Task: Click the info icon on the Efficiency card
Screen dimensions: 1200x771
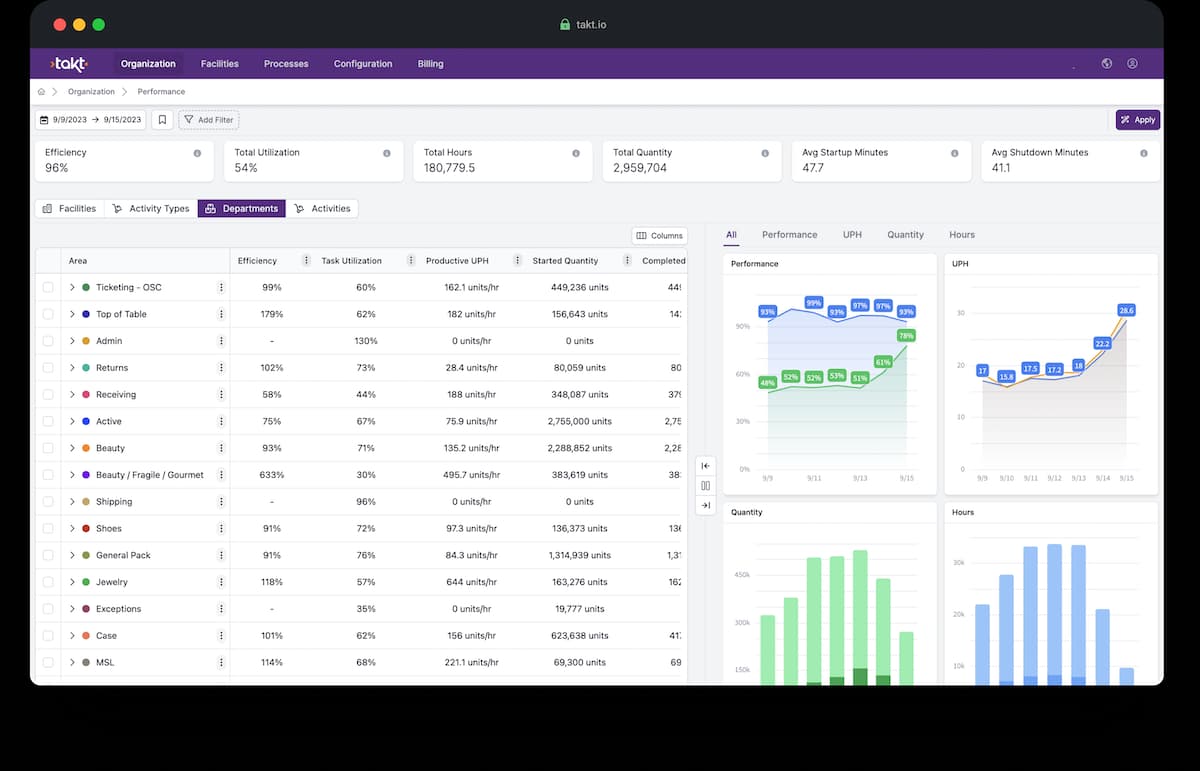Action: [x=197, y=153]
